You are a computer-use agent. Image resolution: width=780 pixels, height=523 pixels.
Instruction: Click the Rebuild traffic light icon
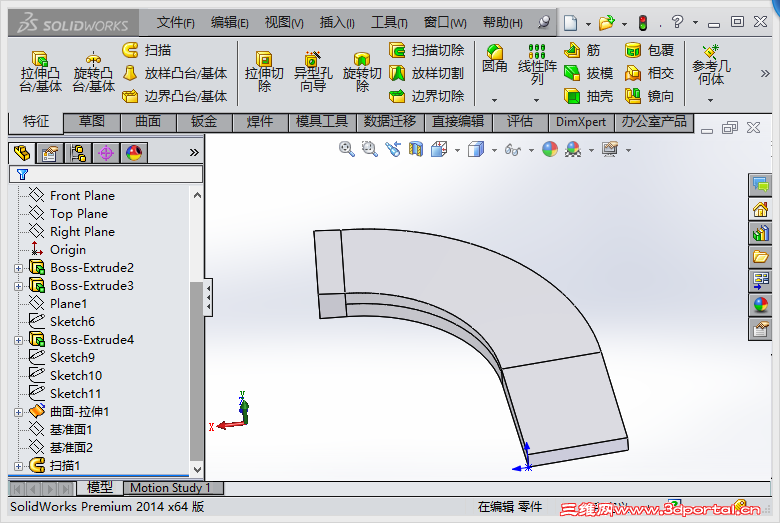643,23
